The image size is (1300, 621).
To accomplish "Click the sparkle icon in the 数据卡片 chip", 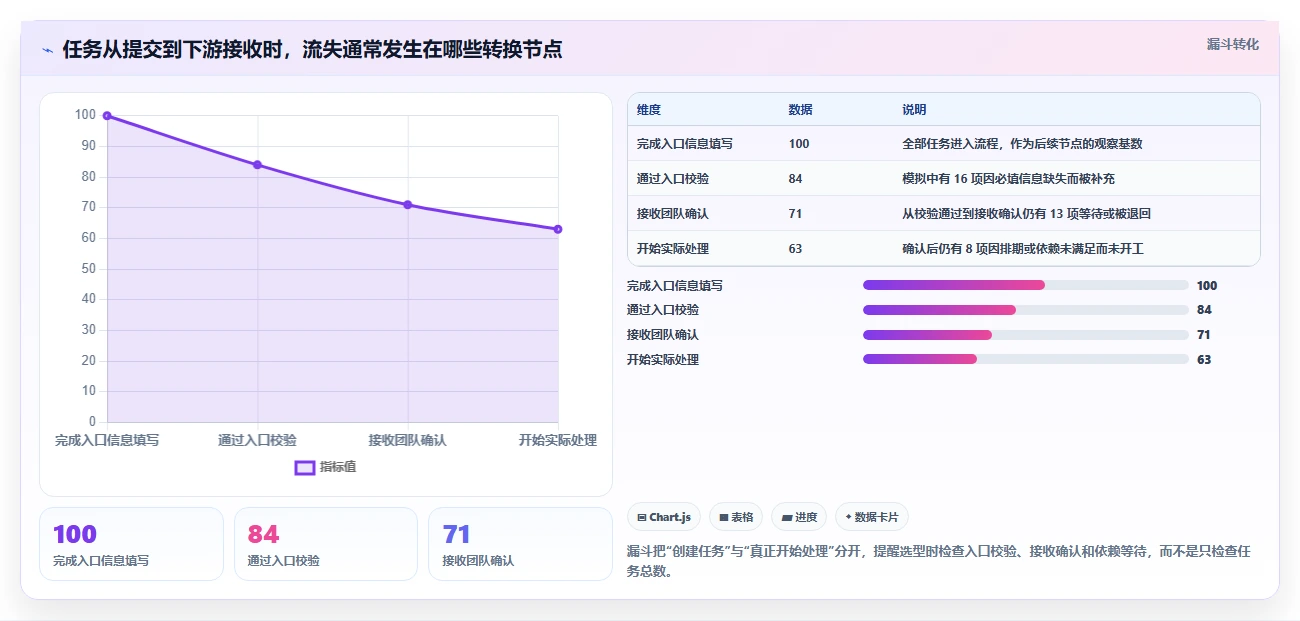I will [848, 517].
